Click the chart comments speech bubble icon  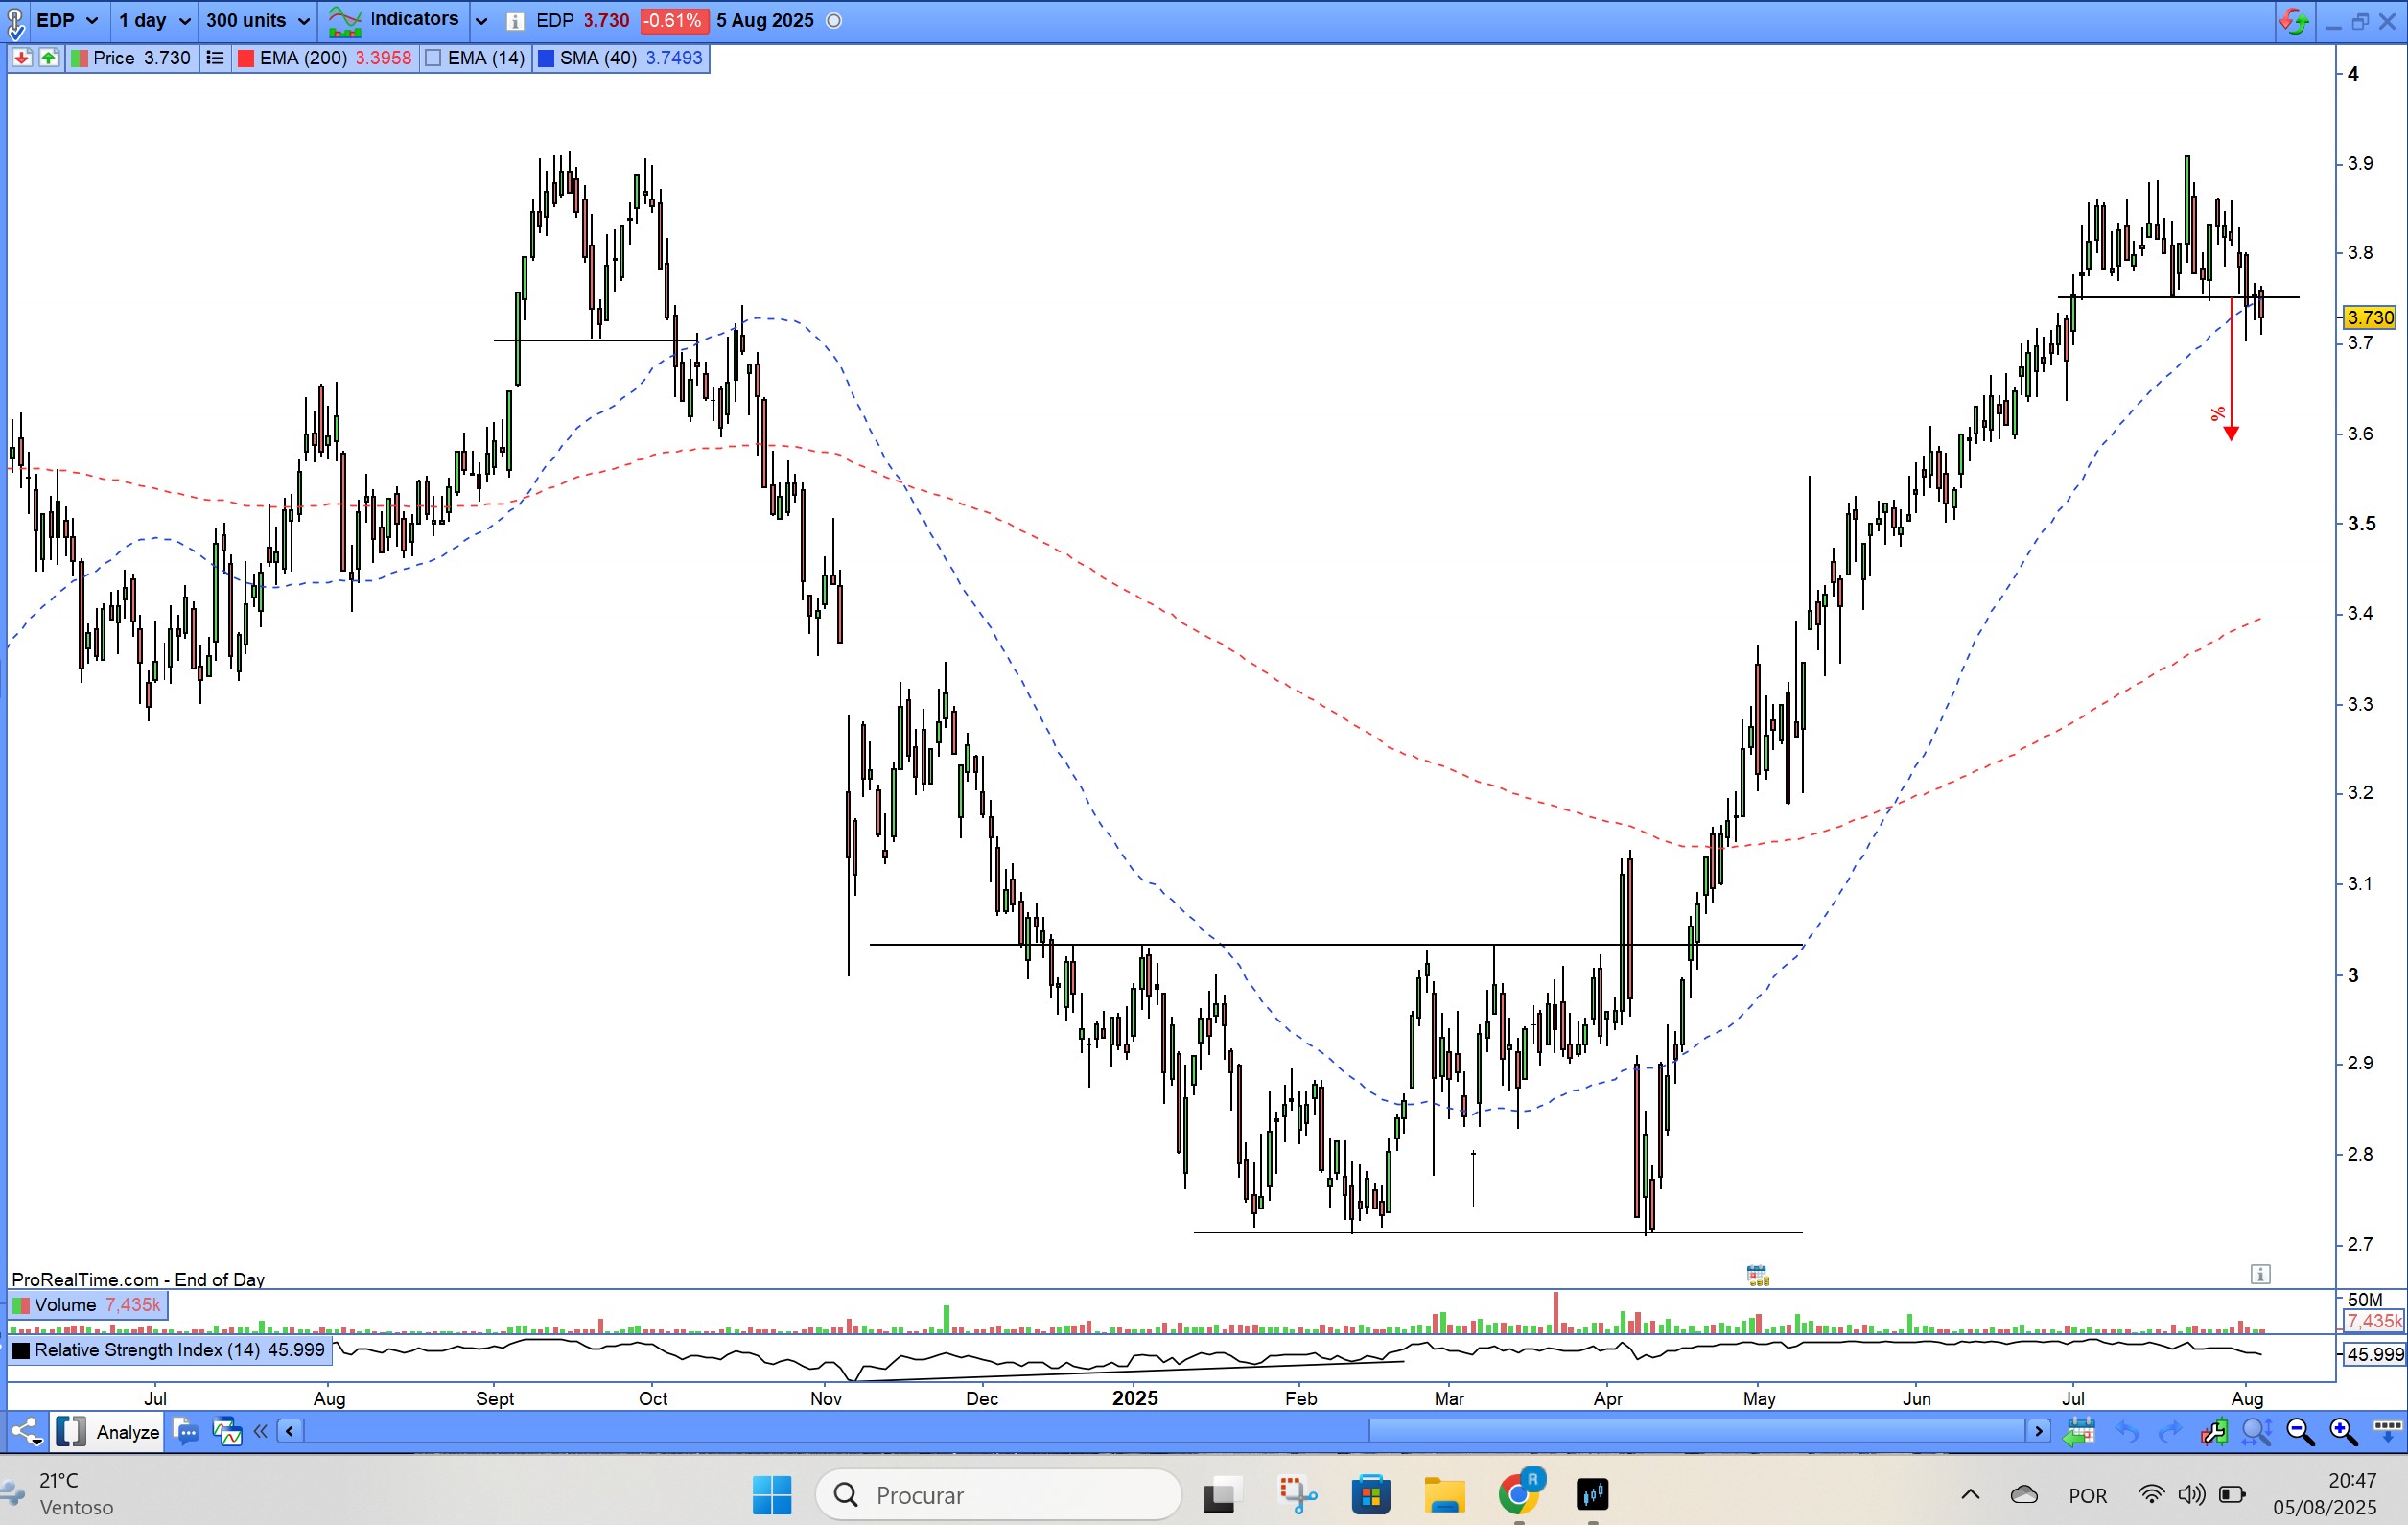pos(186,1432)
